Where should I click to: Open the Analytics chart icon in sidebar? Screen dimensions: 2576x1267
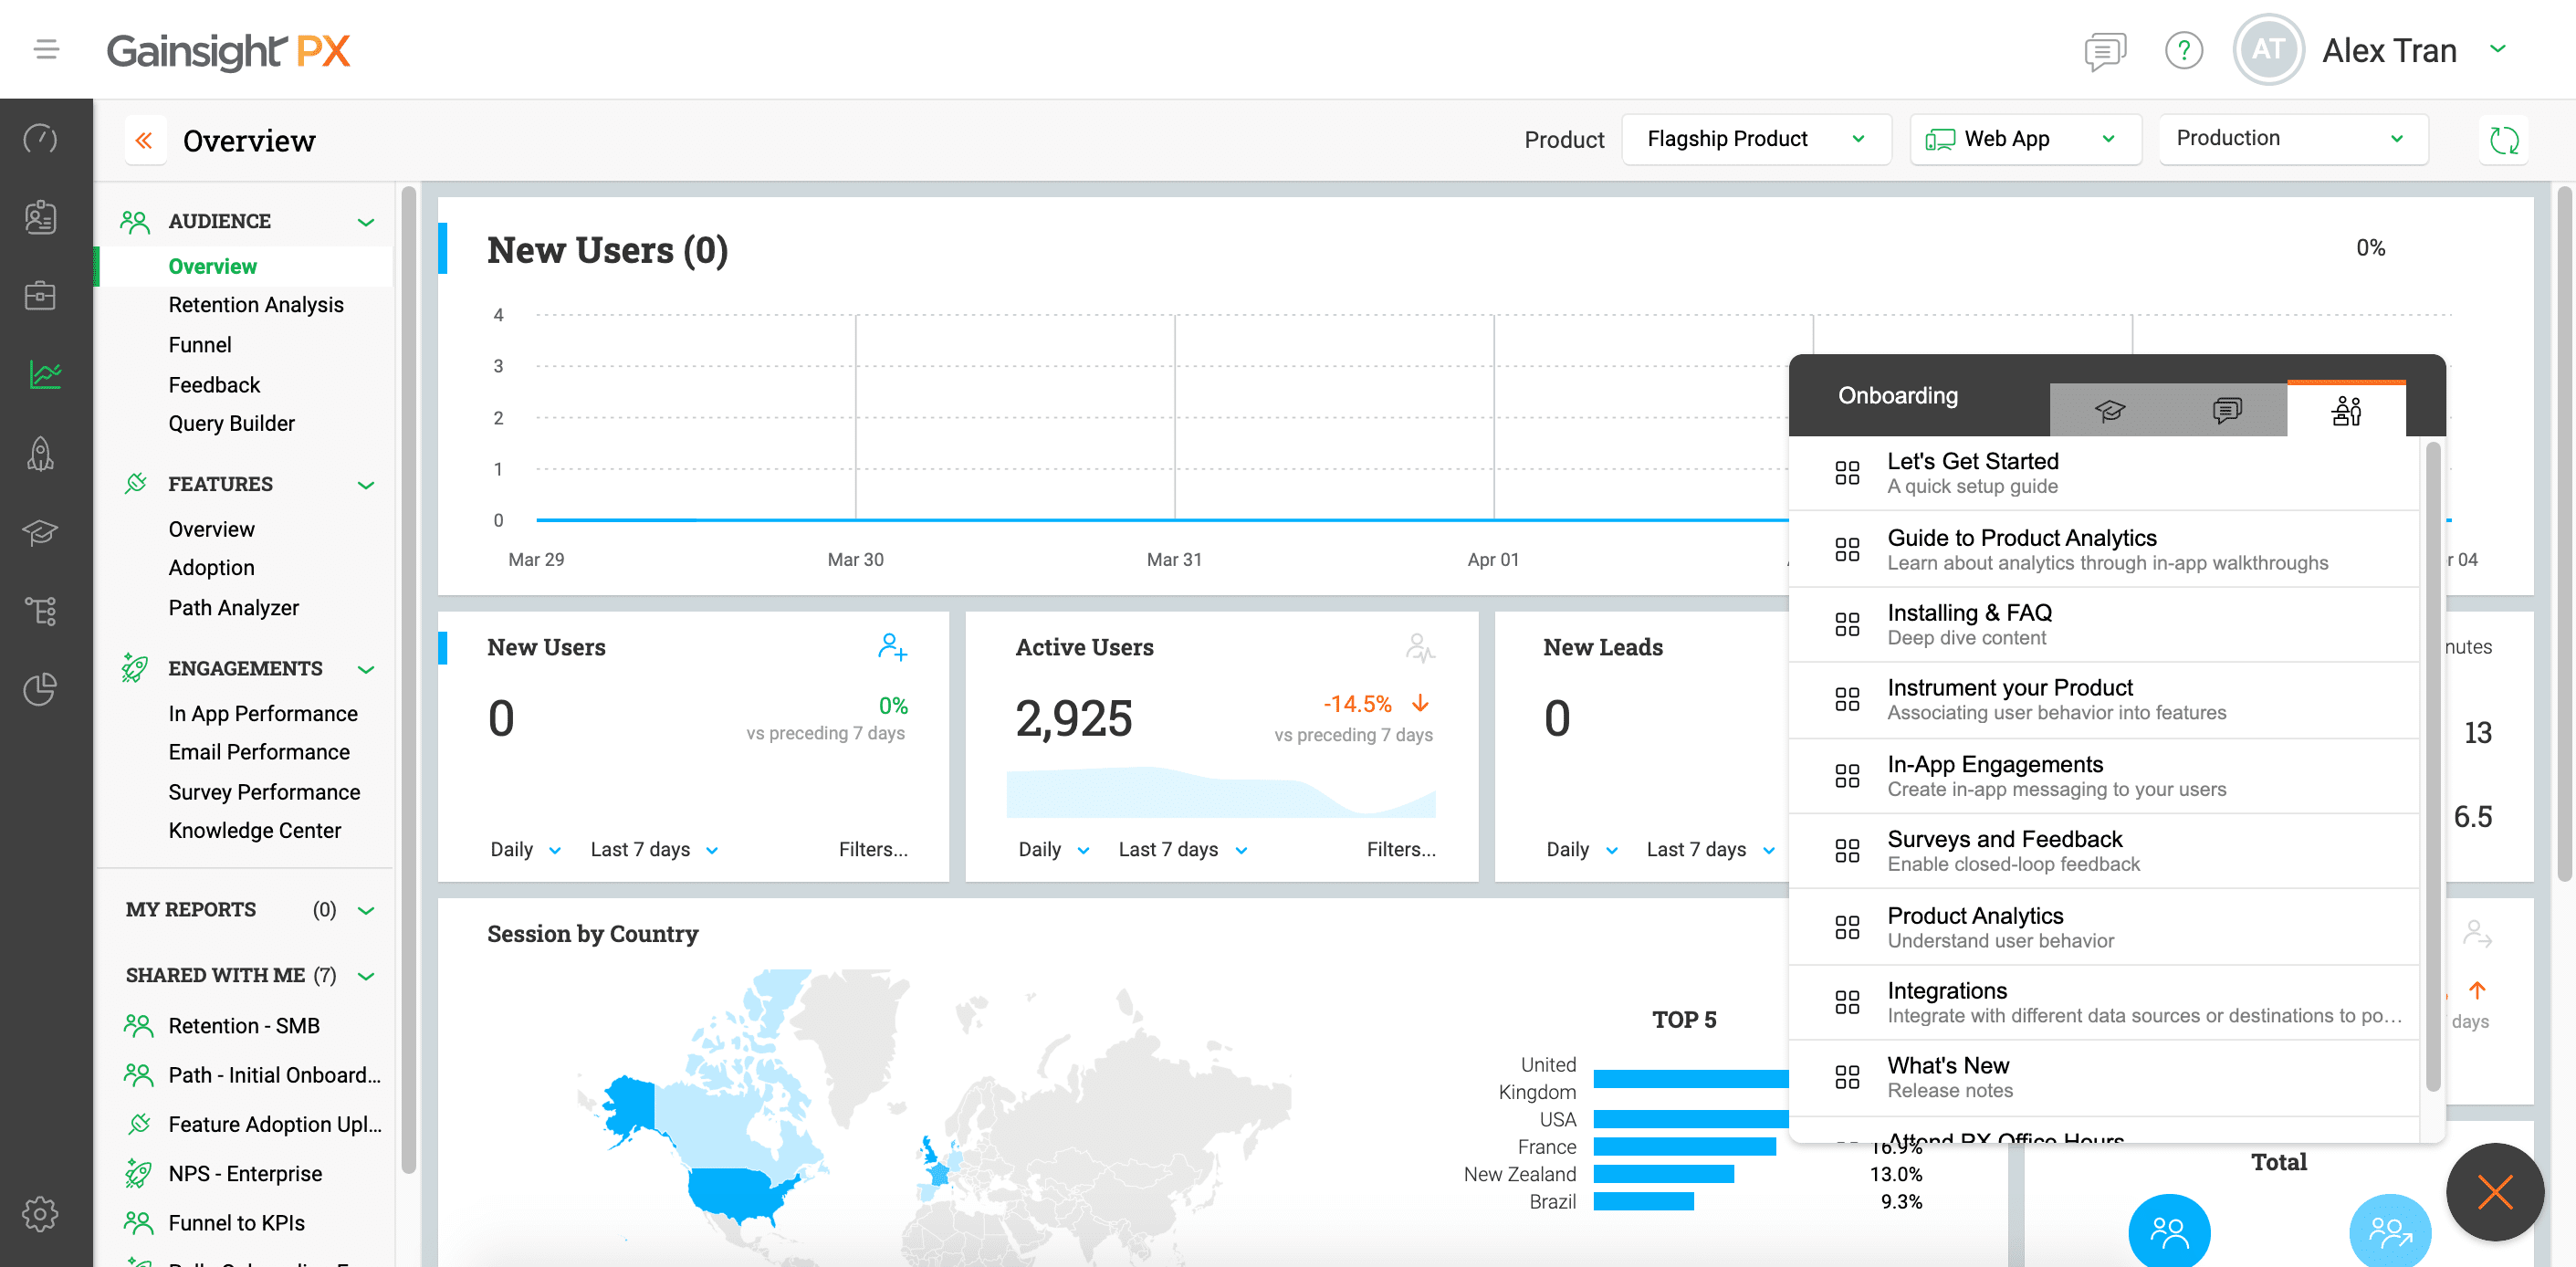pos(44,375)
